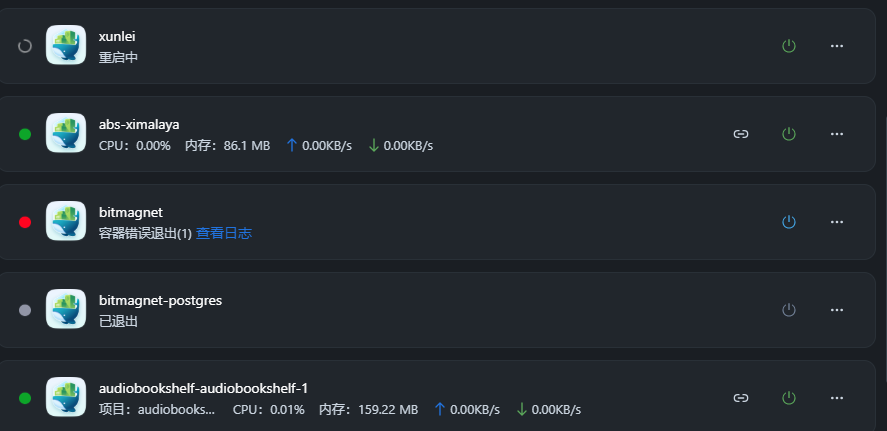Stop the abs-ximalaya container via power button
The width and height of the screenshot is (887, 431).
pyautogui.click(x=788, y=134)
